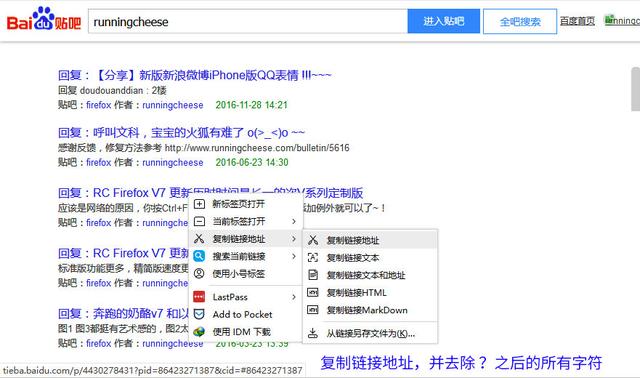
Task: Click the new tab plus icon in context menu
Action: (x=199, y=204)
